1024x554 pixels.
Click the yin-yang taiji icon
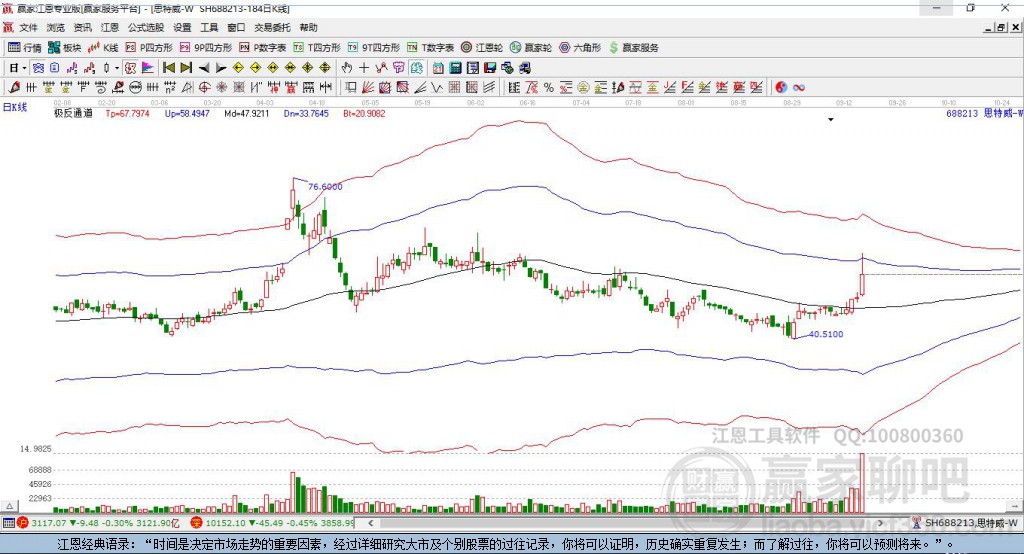[781, 87]
